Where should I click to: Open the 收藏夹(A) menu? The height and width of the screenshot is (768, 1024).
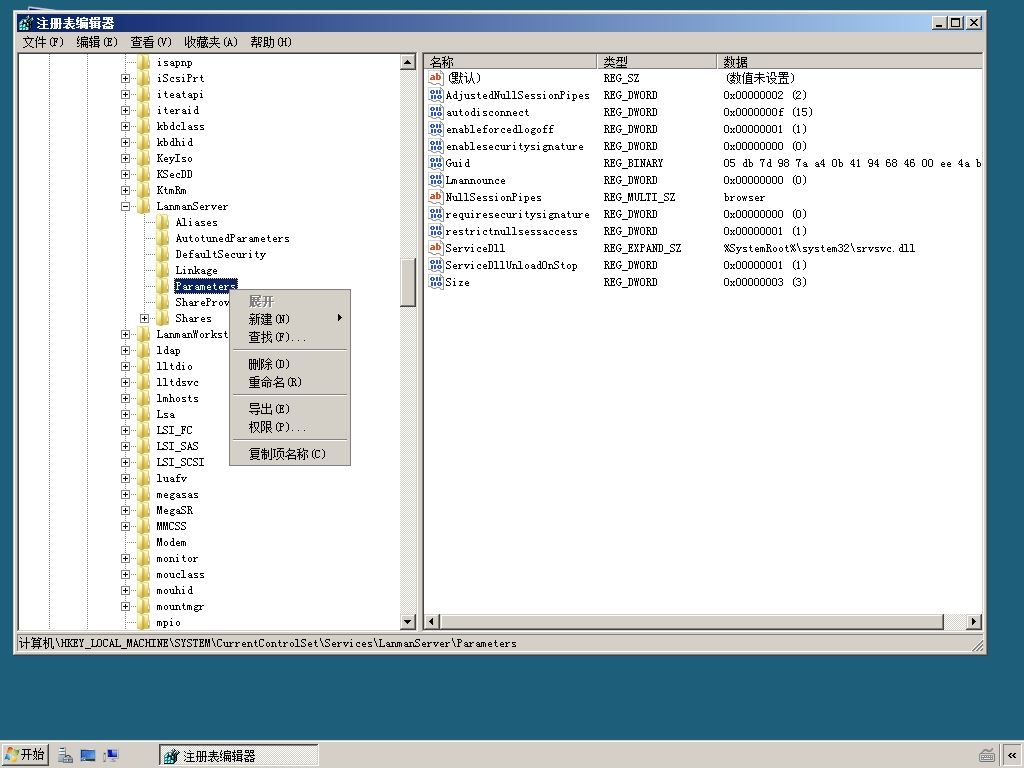[x=211, y=42]
